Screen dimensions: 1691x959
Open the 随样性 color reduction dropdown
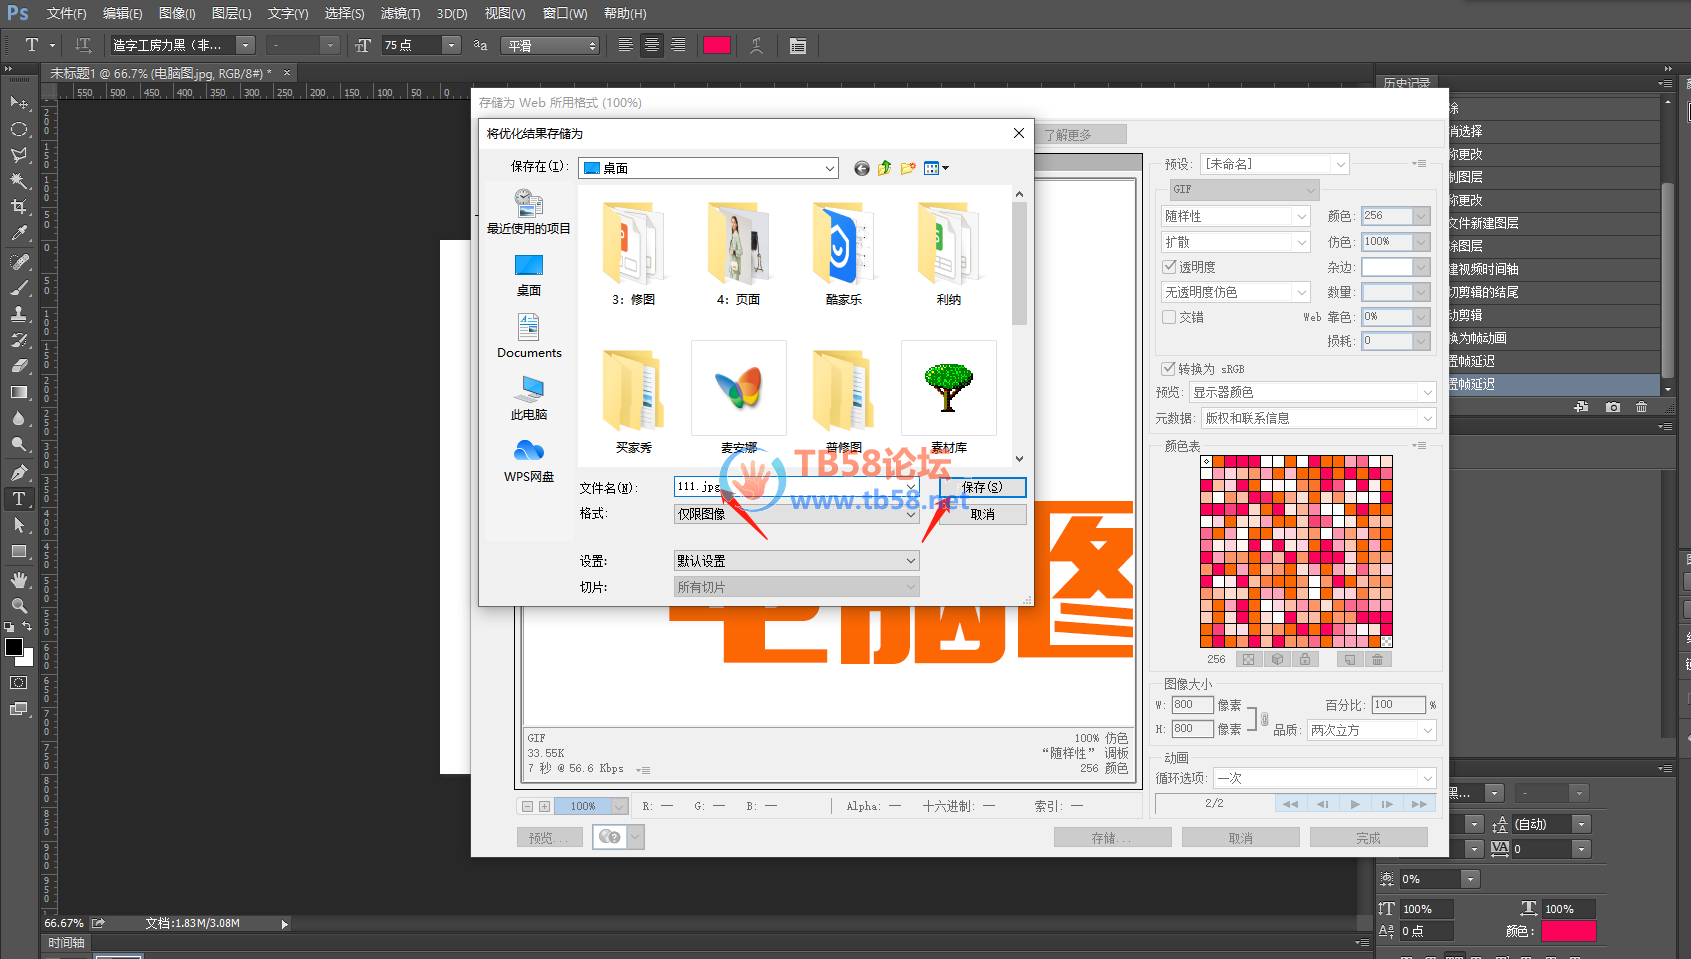(x=1236, y=216)
